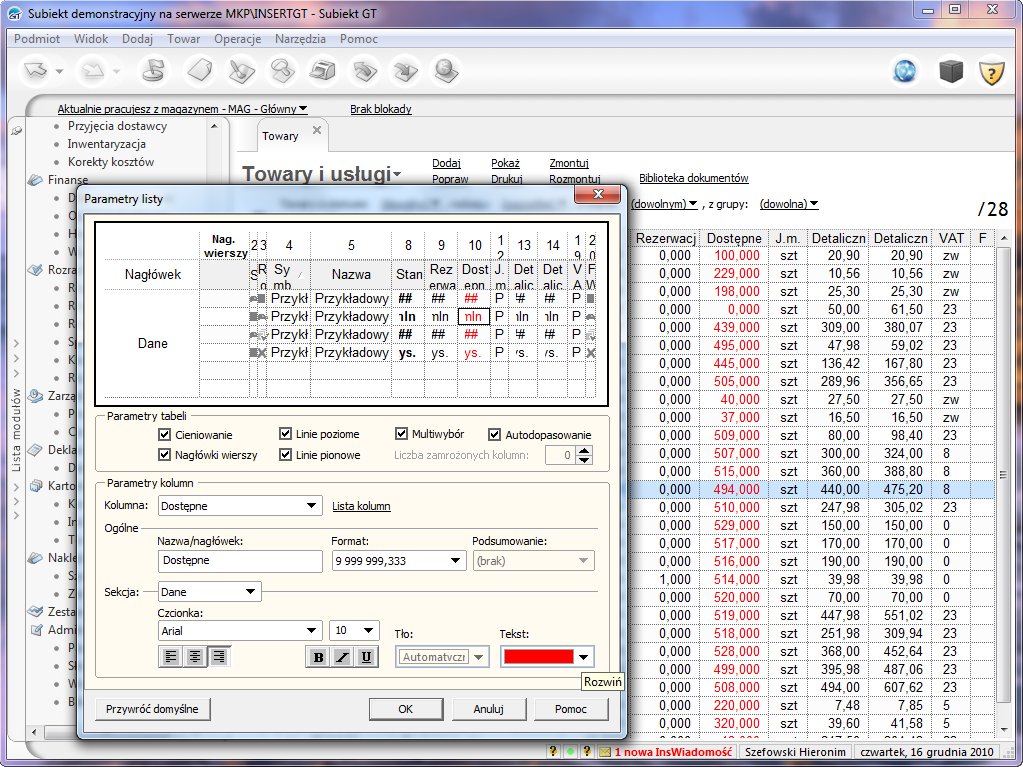This screenshot has height=767, width=1023.
Task: Click the yellow help shield icon
Action: click(x=990, y=72)
